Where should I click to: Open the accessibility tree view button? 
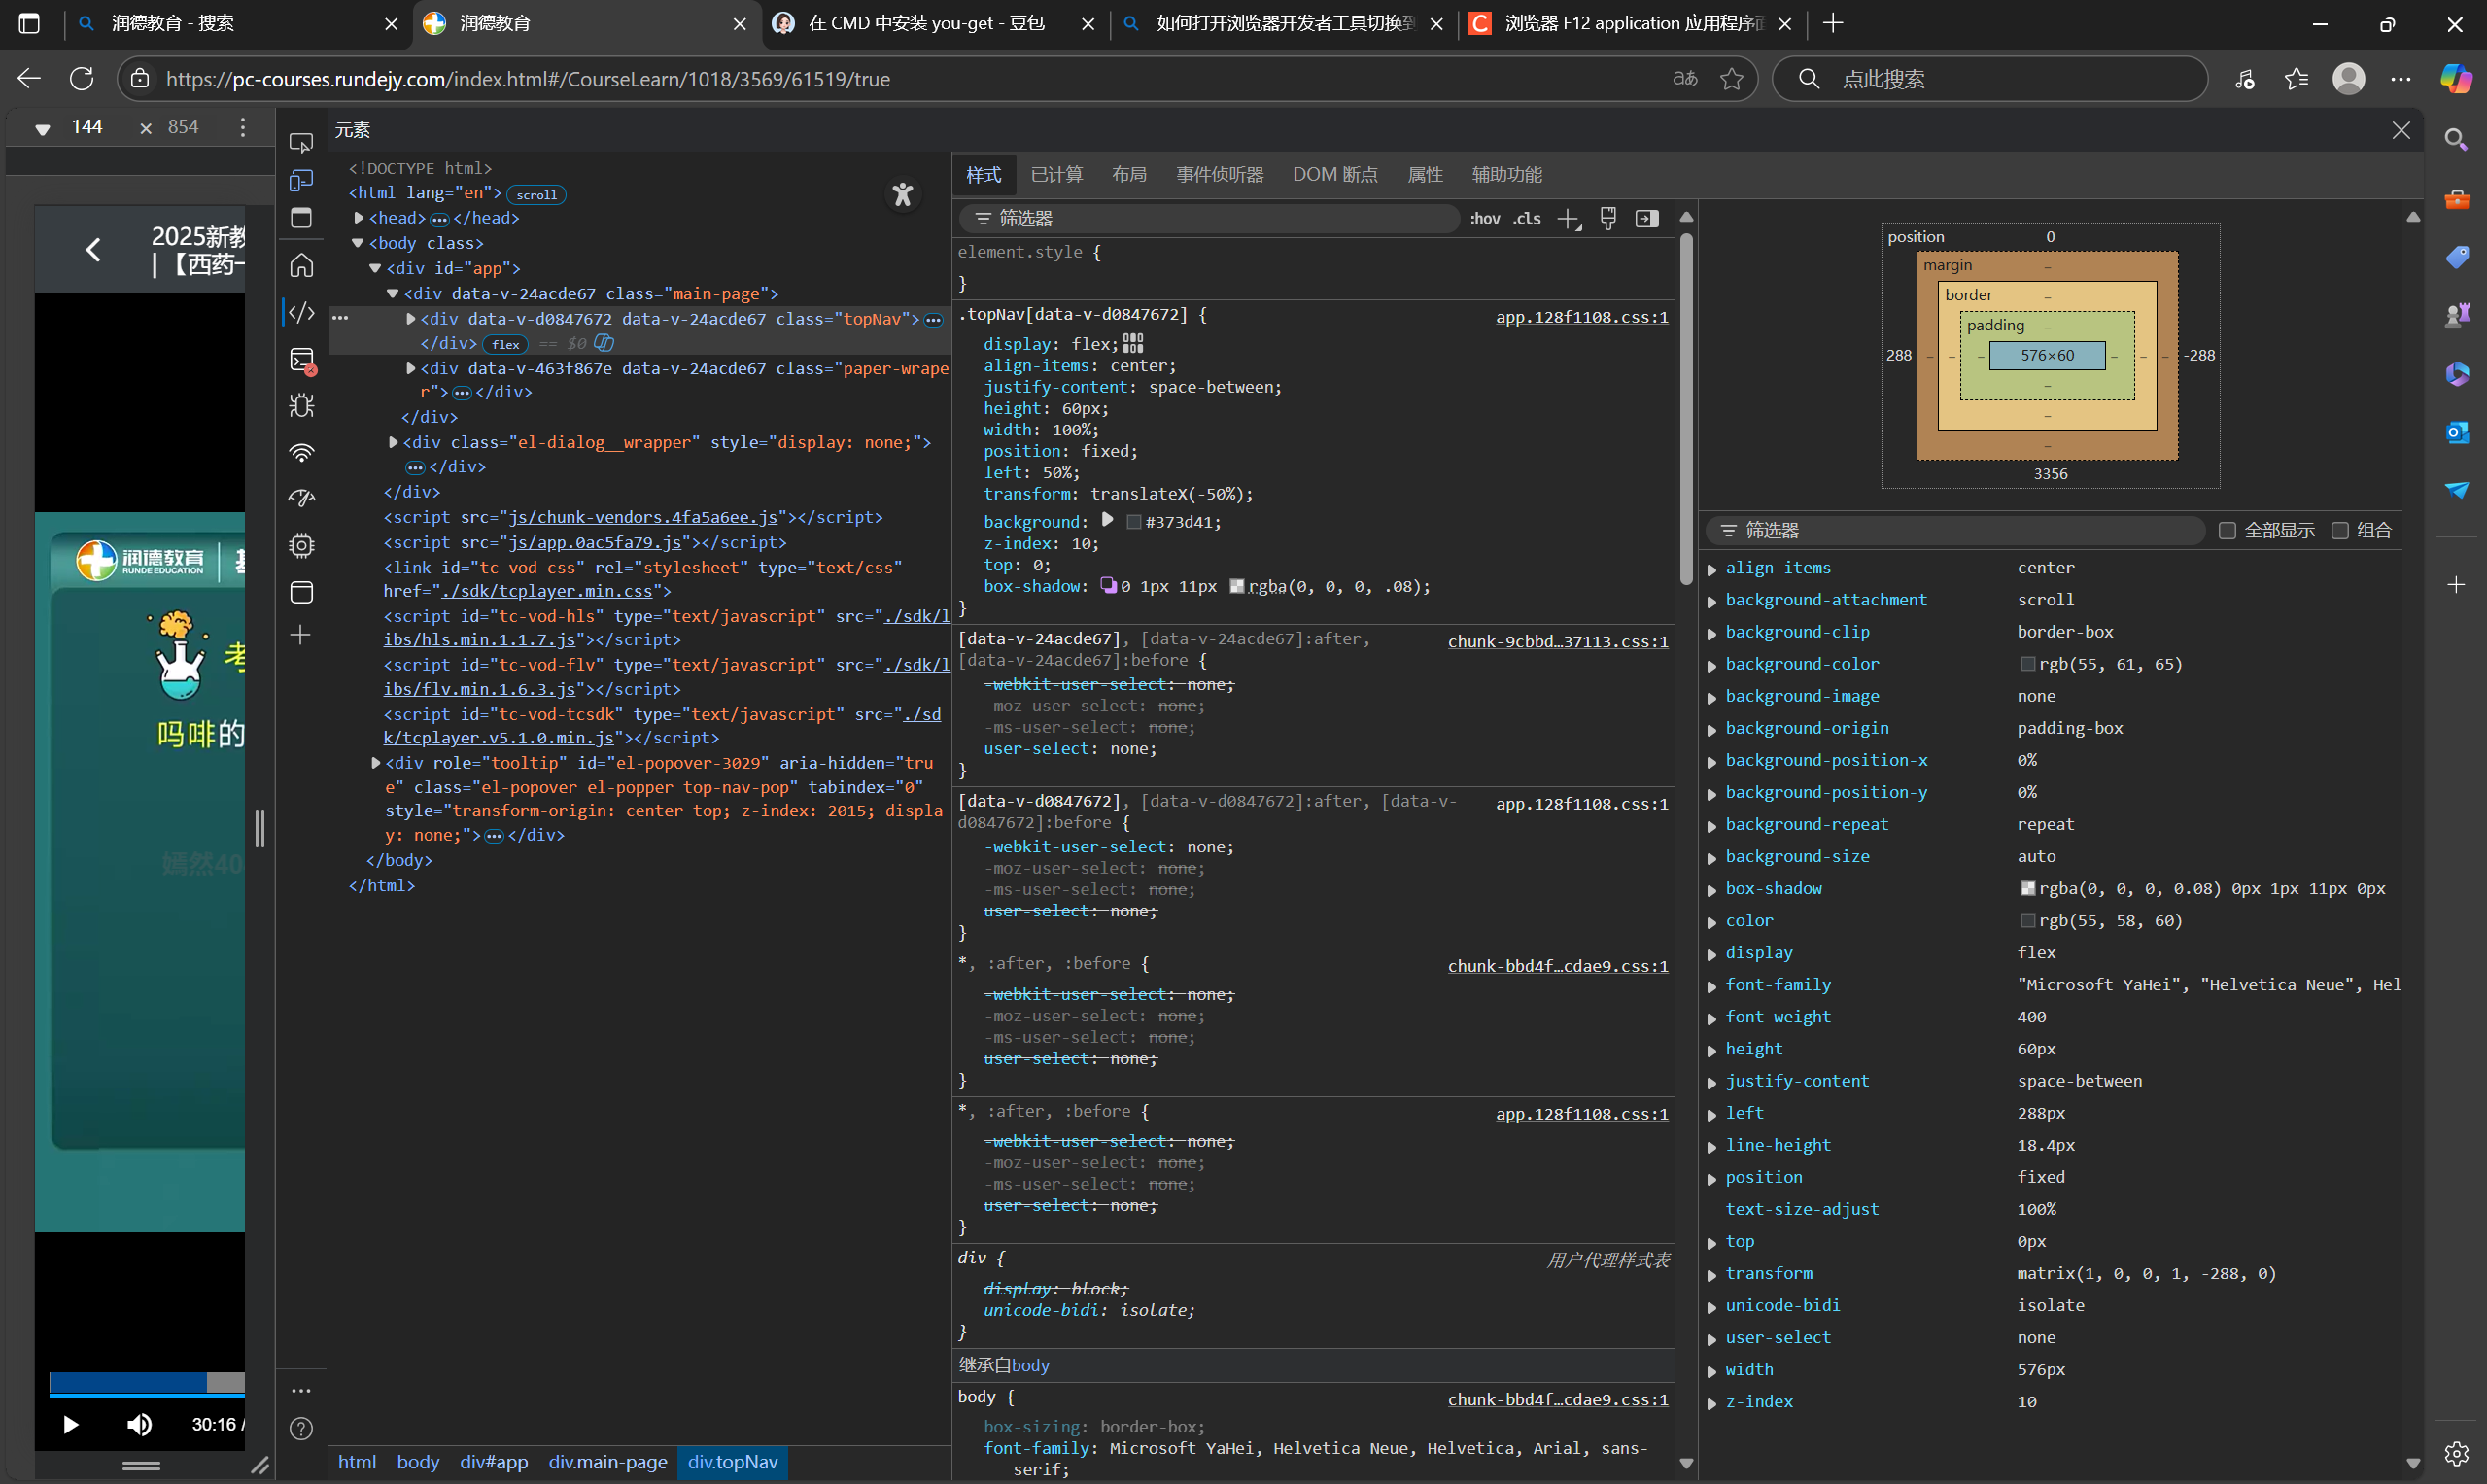[x=902, y=194]
